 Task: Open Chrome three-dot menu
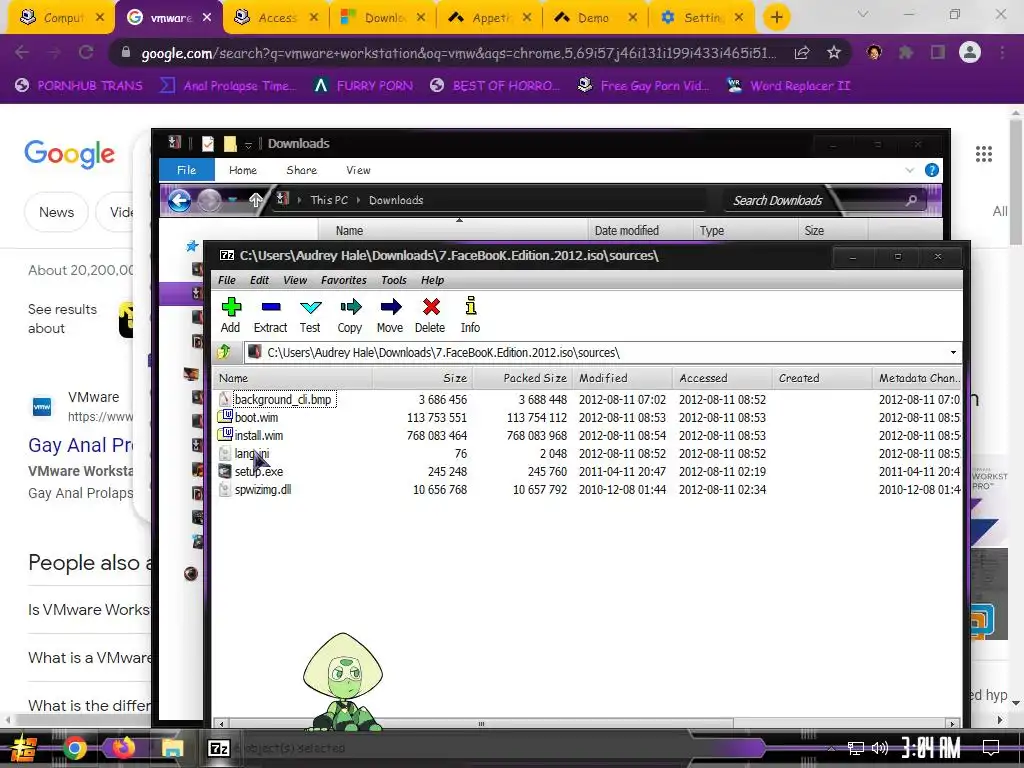[1002, 52]
